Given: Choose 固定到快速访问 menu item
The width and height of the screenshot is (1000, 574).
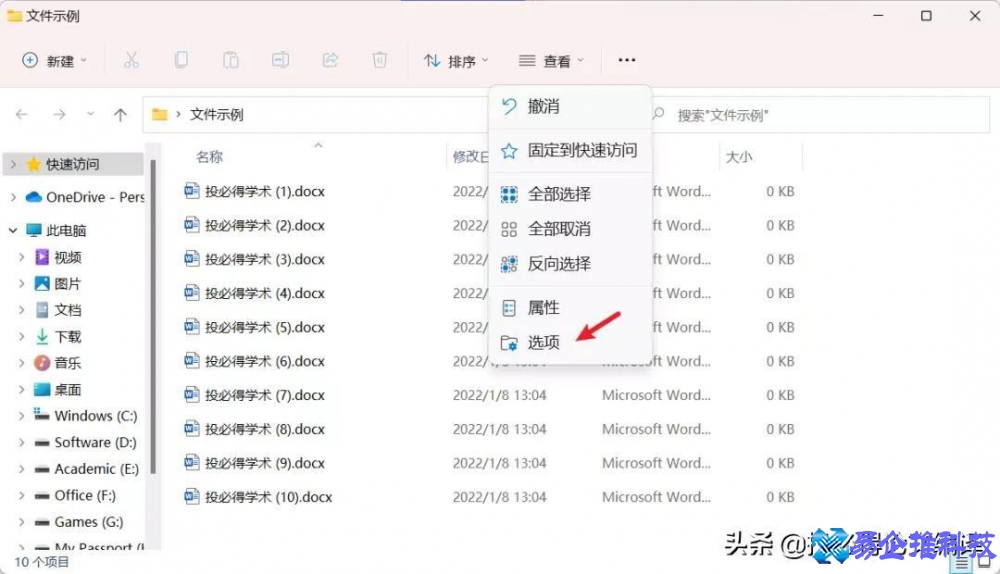Looking at the screenshot, I should pos(570,151).
